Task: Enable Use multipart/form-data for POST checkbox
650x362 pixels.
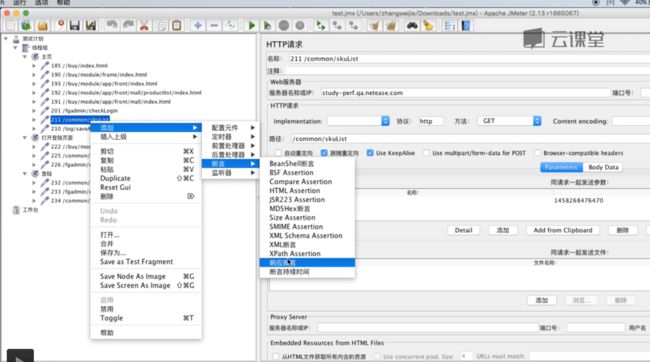Action: coord(426,153)
